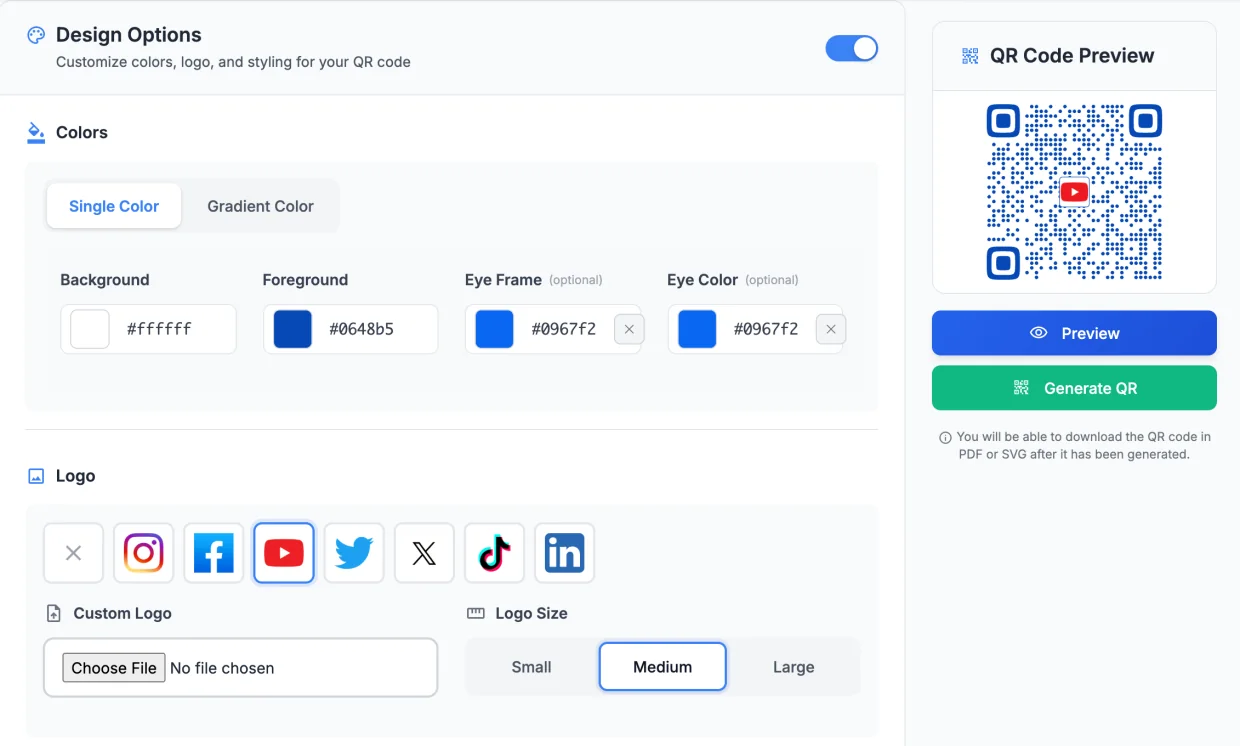The image size is (1240, 746).
Task: Set logo size to Small
Action: point(531,667)
